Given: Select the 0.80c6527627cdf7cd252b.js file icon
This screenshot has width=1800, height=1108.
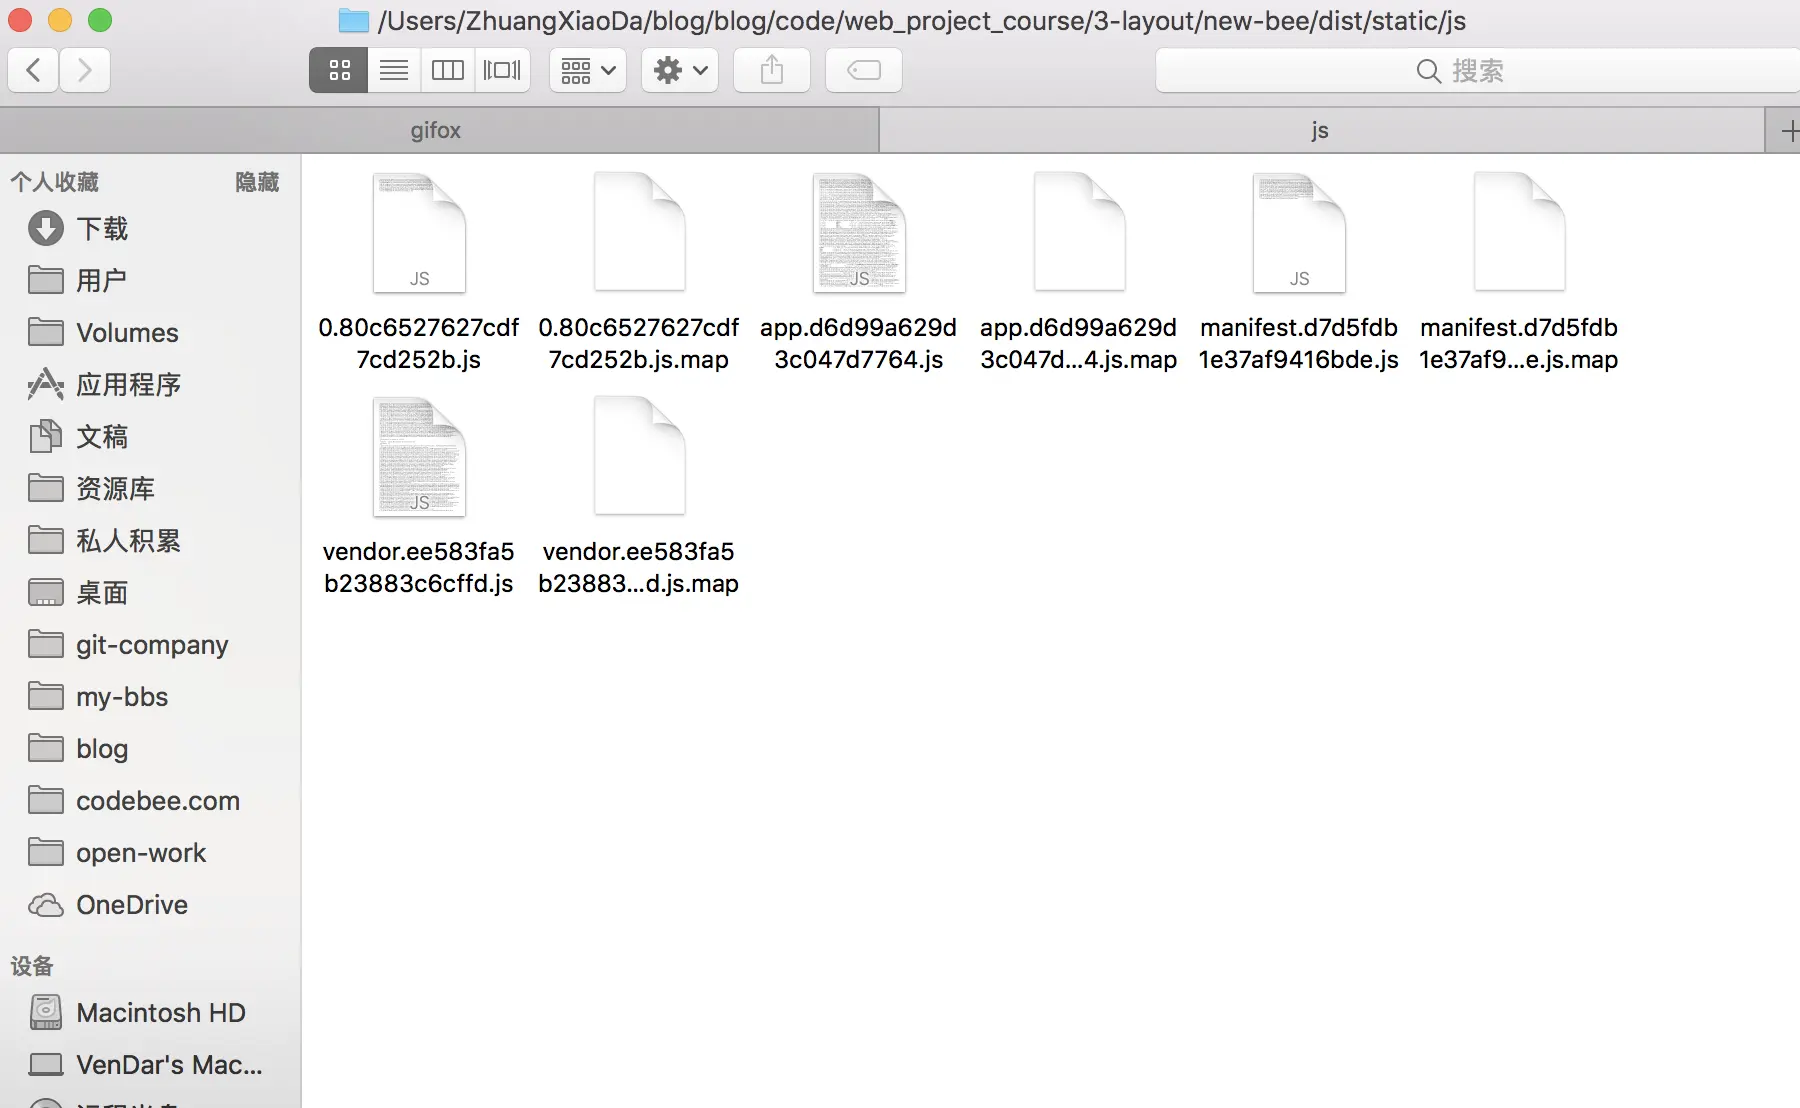Looking at the screenshot, I should pos(419,233).
